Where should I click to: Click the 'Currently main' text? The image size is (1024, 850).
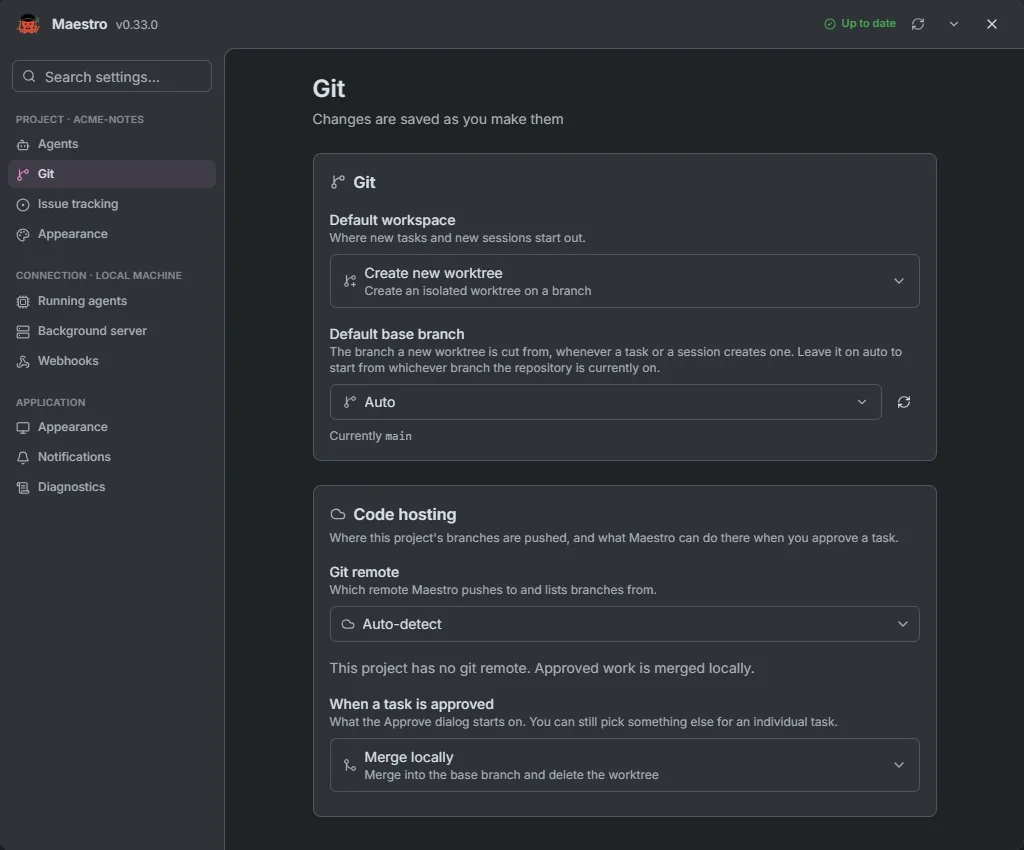[x=370, y=435]
